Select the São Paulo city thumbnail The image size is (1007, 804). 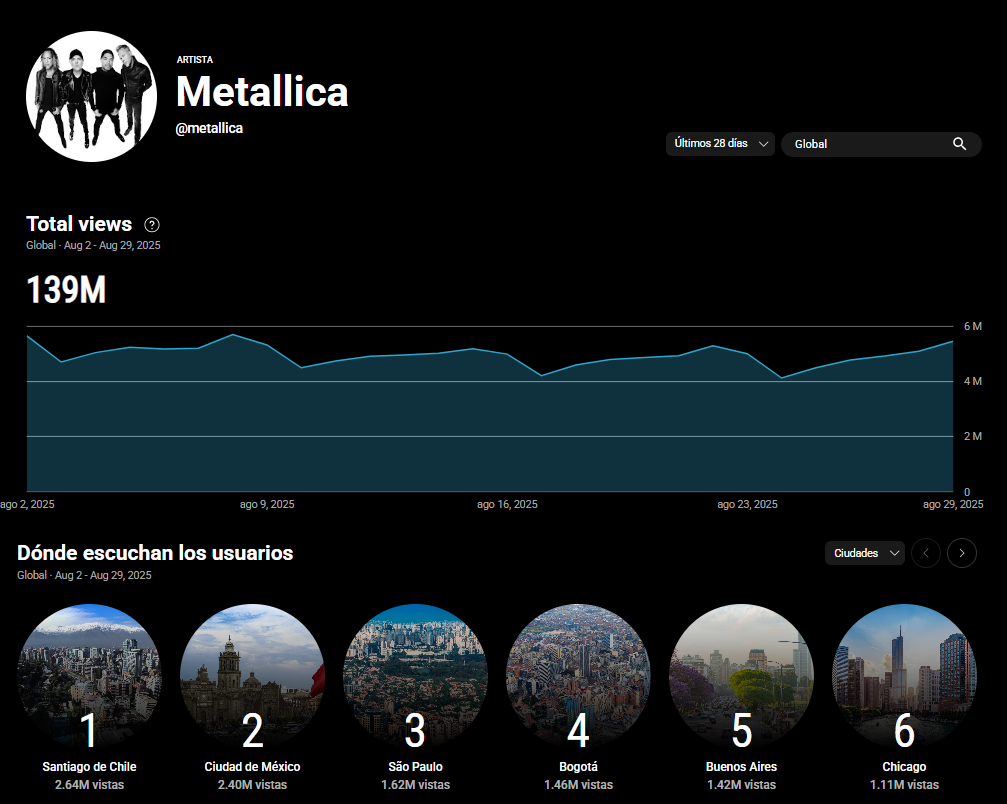point(415,676)
